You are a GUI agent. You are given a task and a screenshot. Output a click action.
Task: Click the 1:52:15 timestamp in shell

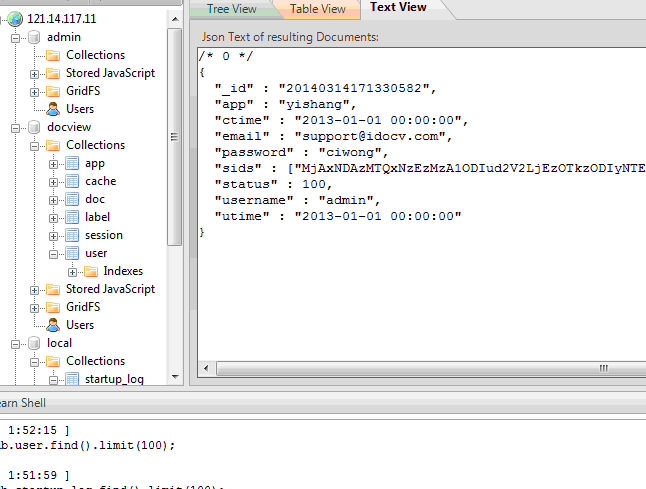[x=32, y=430]
